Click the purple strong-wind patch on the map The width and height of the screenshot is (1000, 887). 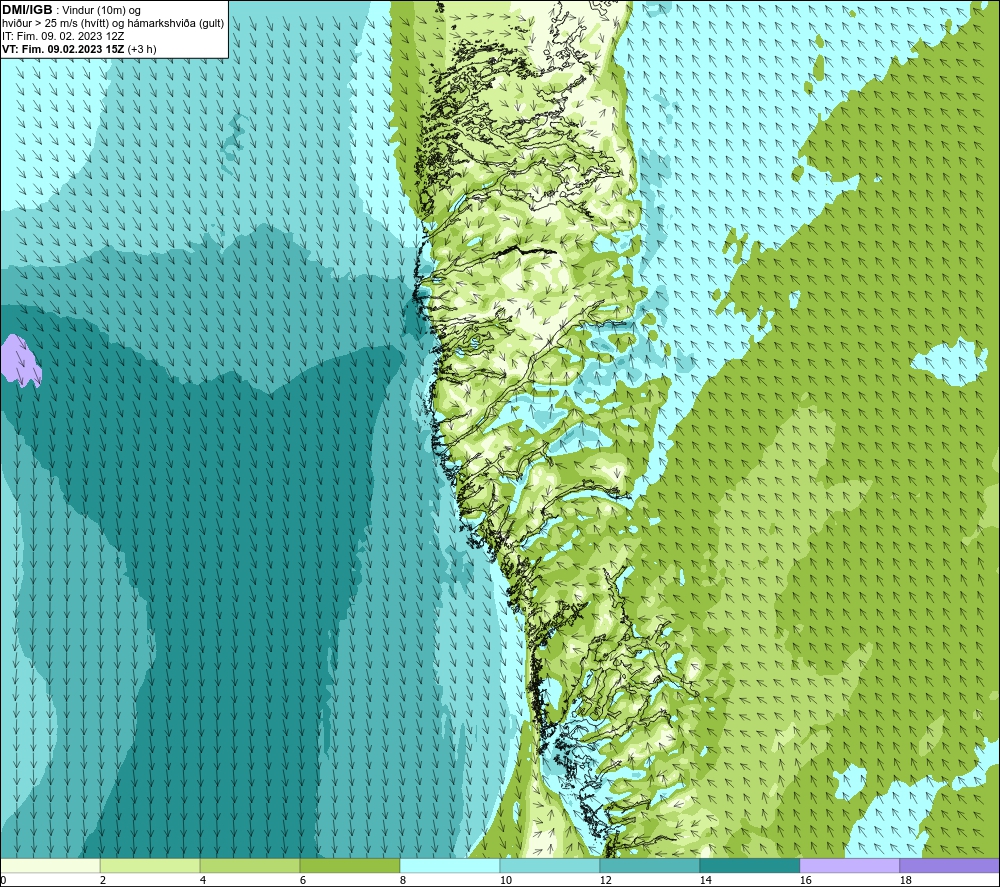(x=20, y=361)
